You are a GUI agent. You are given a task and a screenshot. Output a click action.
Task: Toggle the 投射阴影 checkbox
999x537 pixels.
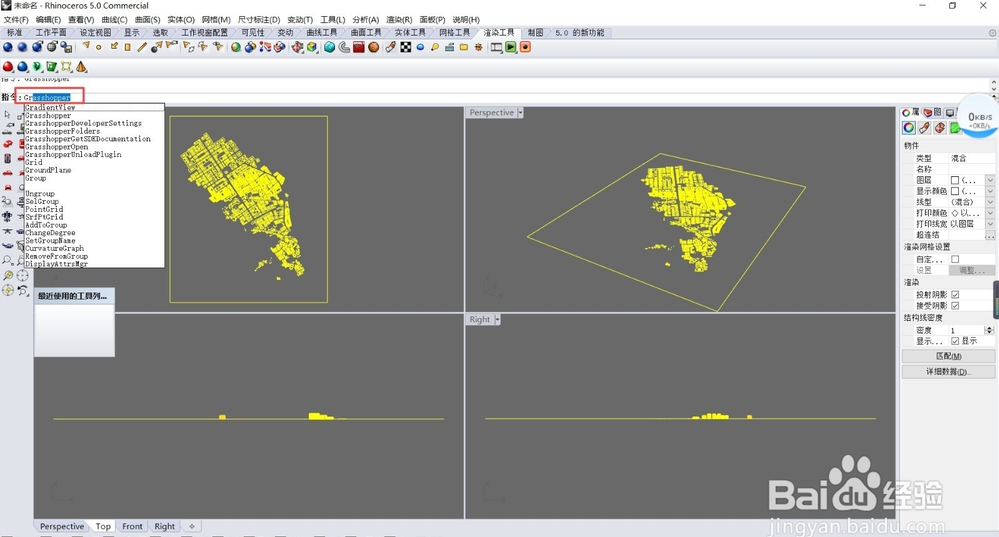[955, 294]
